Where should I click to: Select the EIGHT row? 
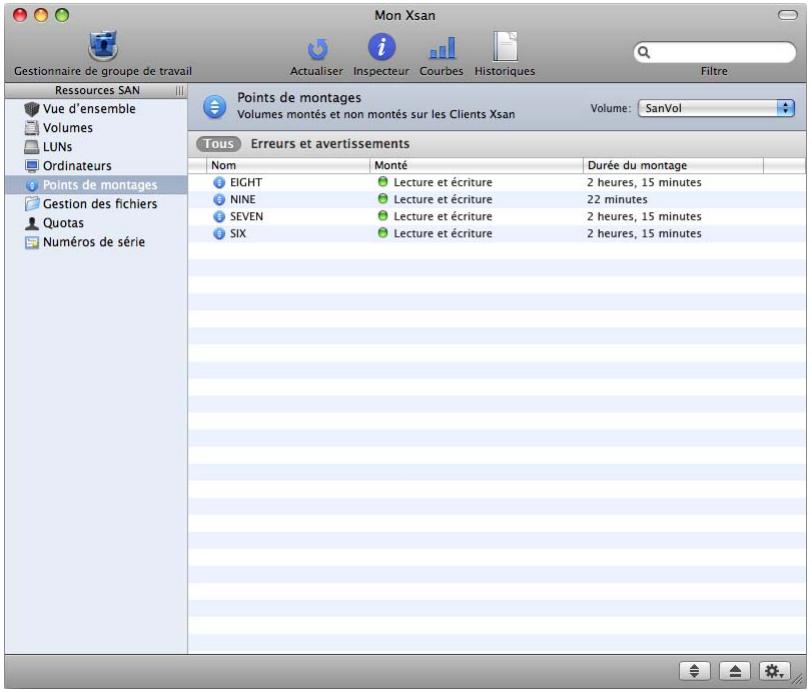tap(497, 182)
